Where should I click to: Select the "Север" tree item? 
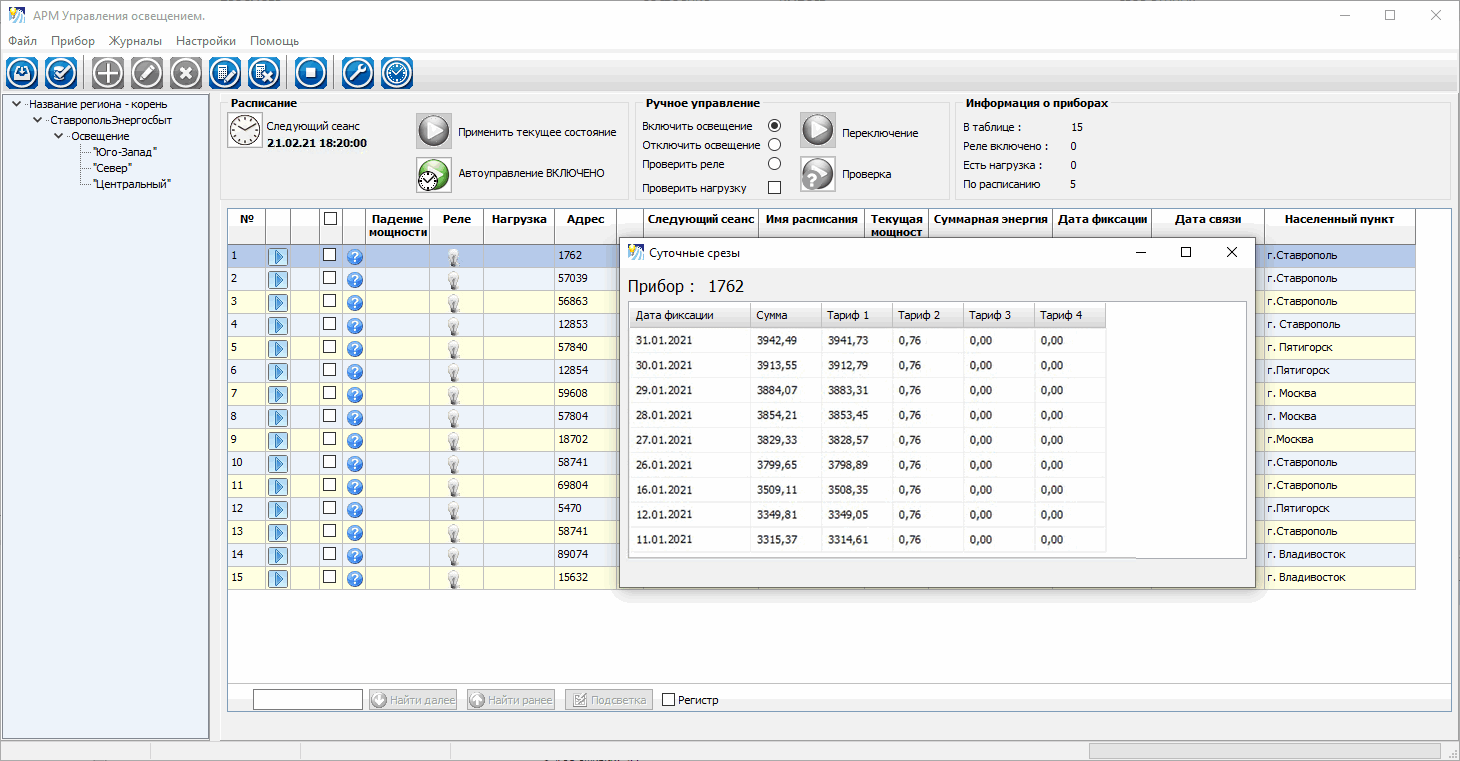click(x=112, y=168)
